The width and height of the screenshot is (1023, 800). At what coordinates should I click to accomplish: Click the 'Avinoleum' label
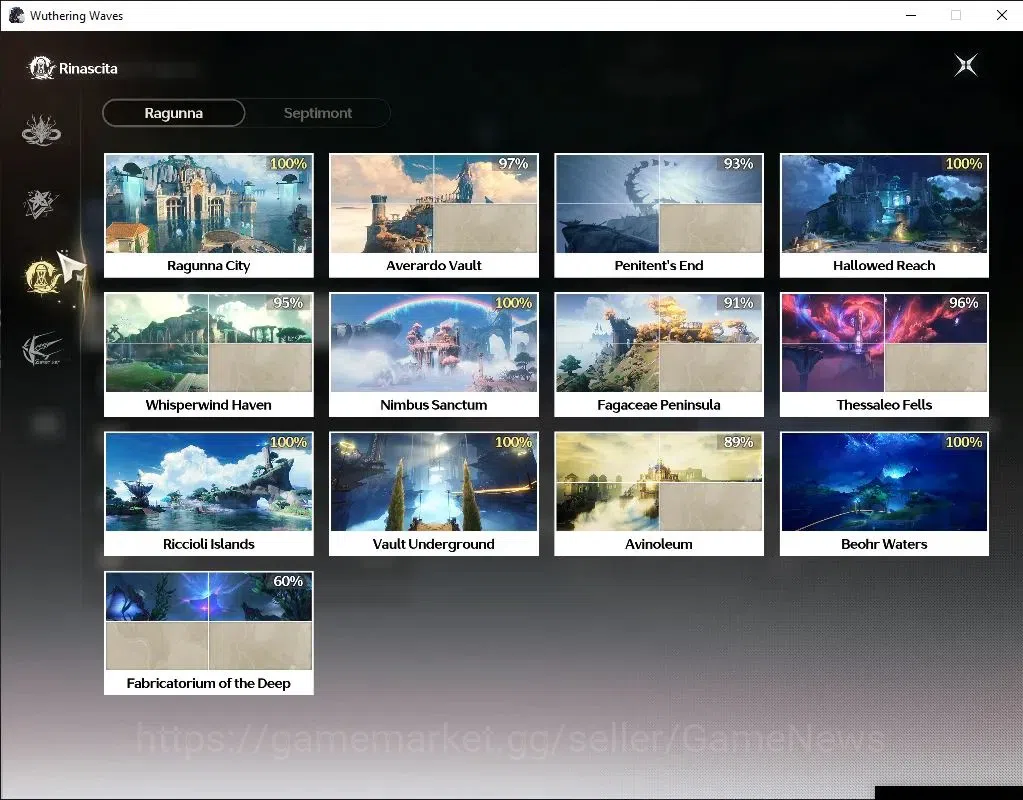659,544
